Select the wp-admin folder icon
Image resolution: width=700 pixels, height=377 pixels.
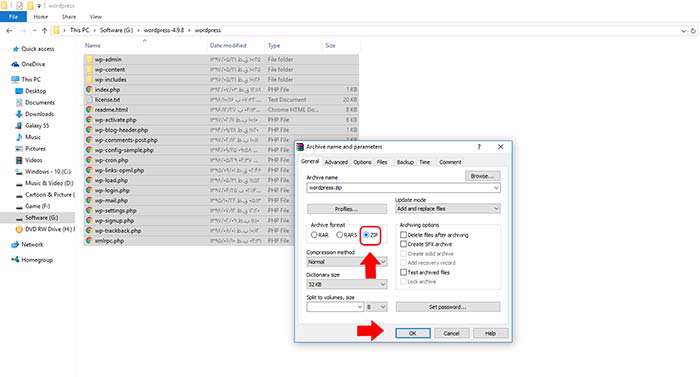pyautogui.click(x=89, y=59)
